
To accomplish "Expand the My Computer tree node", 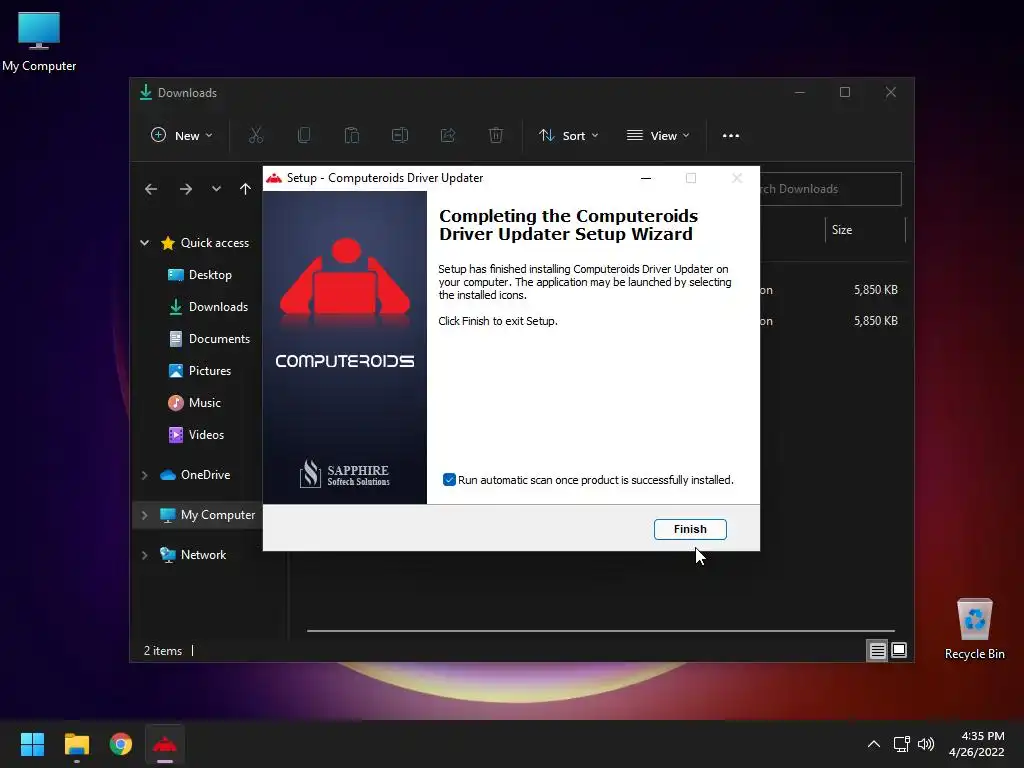I will [x=144, y=515].
